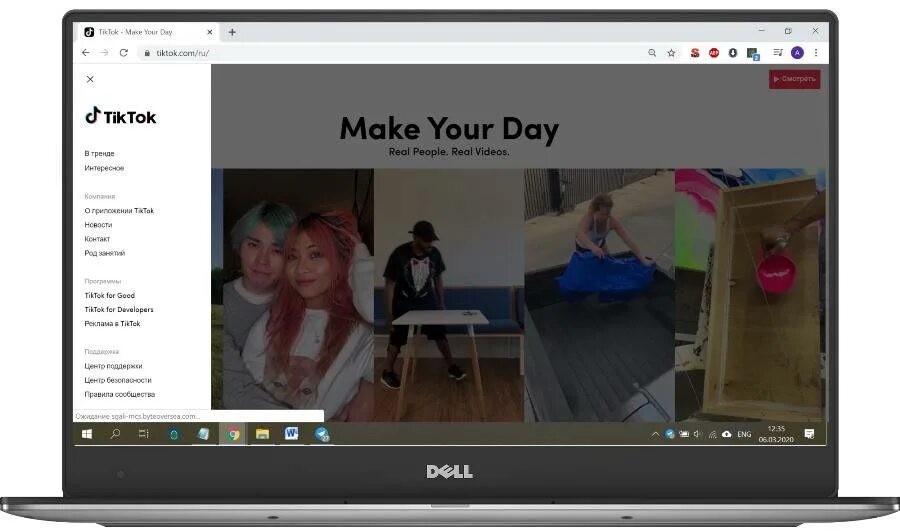The width and height of the screenshot is (900, 531).
Task: Open the Род занятий link
Action: 104,253
